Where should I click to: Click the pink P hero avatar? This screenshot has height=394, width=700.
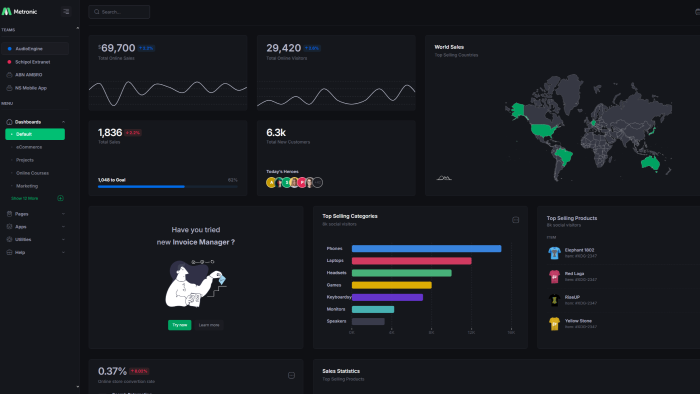click(302, 182)
